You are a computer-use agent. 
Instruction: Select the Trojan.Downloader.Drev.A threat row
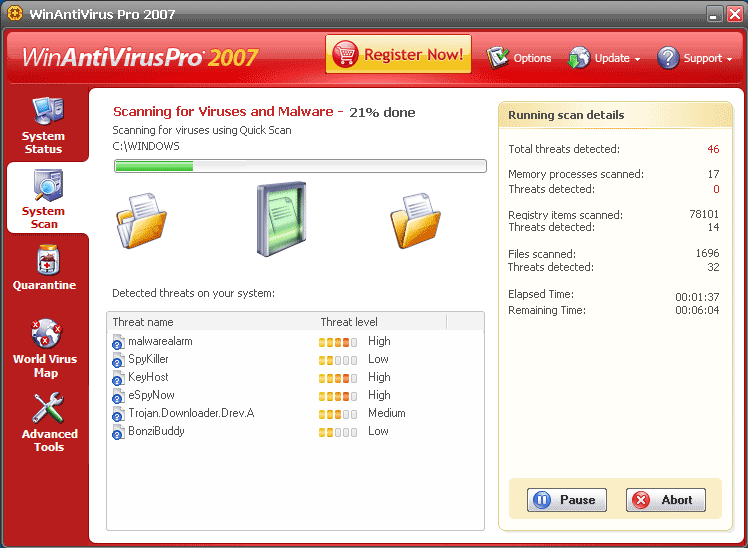[x=190, y=413]
